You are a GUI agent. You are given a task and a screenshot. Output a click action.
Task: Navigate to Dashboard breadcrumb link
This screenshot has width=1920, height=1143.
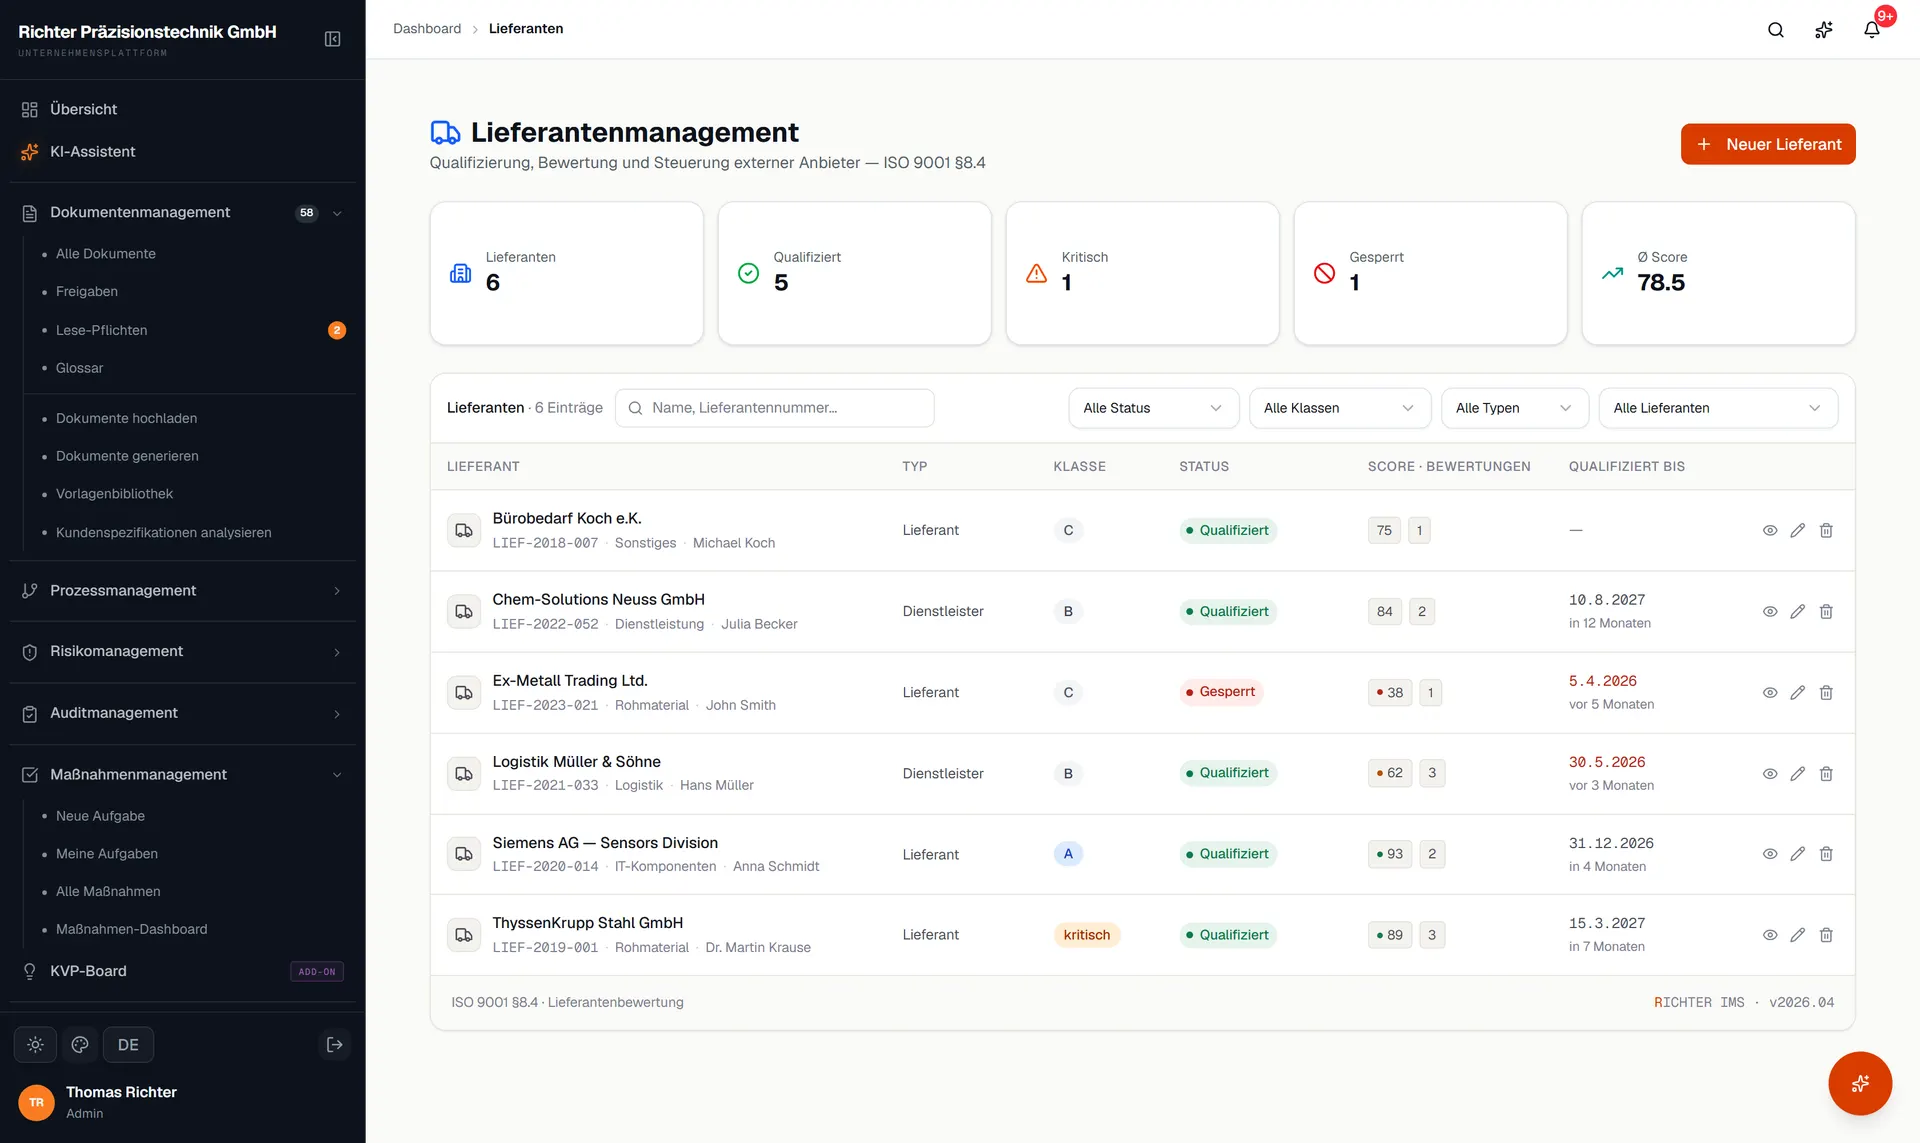[427, 29]
